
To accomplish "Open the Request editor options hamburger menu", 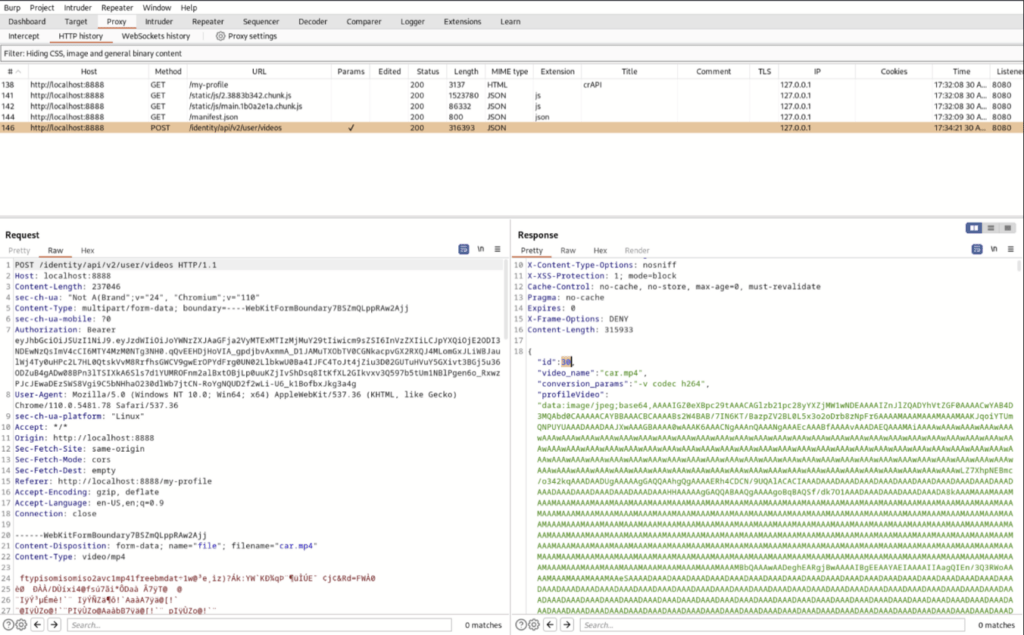I will pyautogui.click(x=497, y=250).
